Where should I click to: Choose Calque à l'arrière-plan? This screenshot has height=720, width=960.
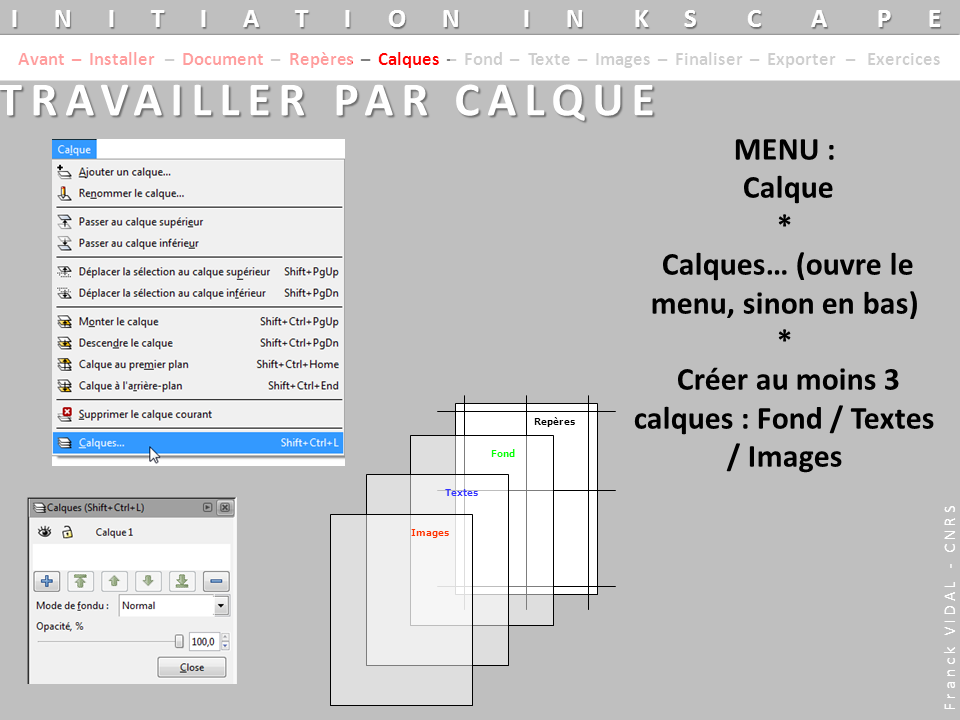[x=198, y=386]
